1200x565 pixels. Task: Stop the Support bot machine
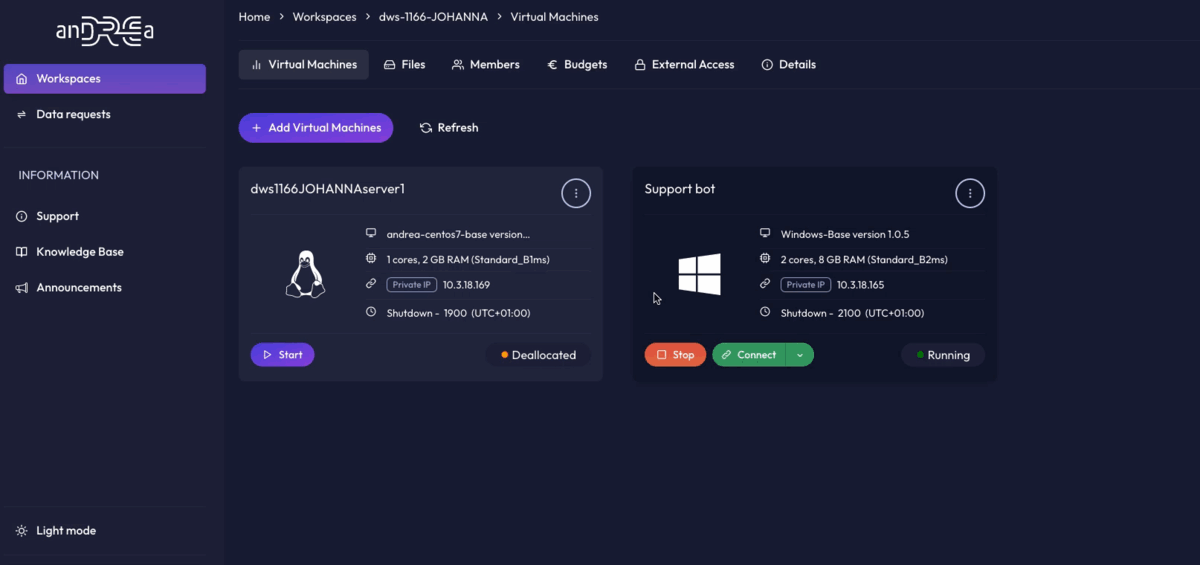675,355
